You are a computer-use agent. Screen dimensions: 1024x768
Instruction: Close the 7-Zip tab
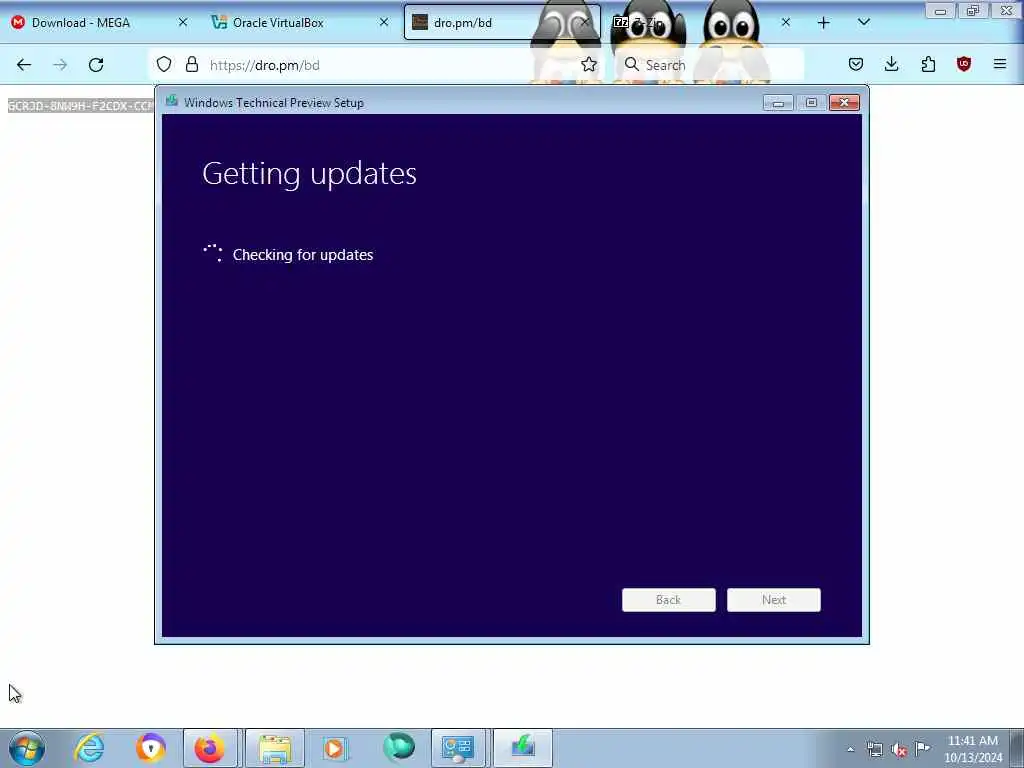[x=786, y=22]
